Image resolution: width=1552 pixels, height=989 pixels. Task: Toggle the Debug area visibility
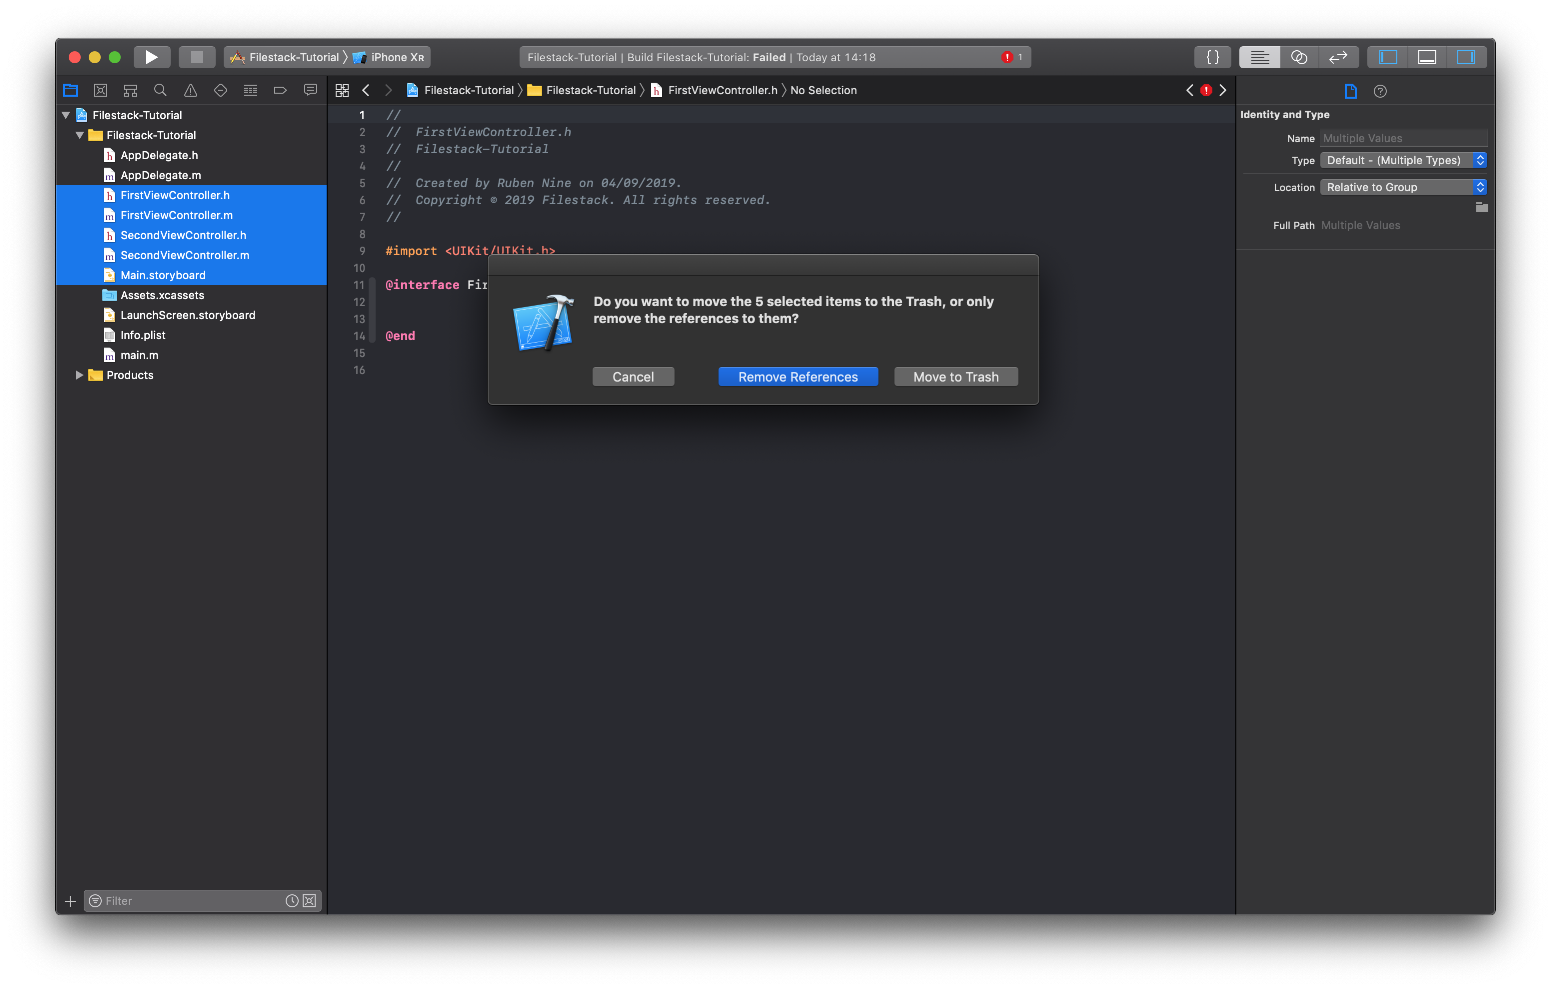coord(1427,57)
